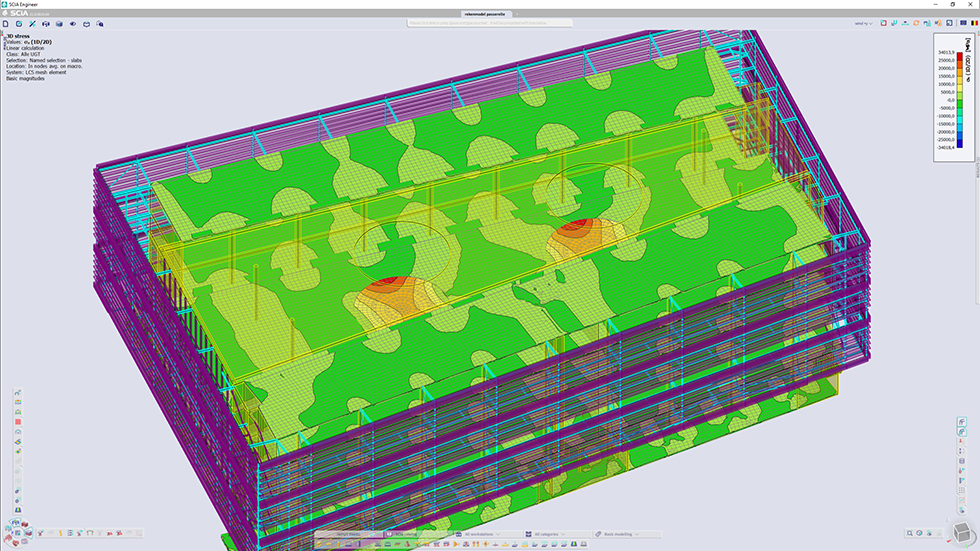Click the New project icon

(x=7, y=23)
